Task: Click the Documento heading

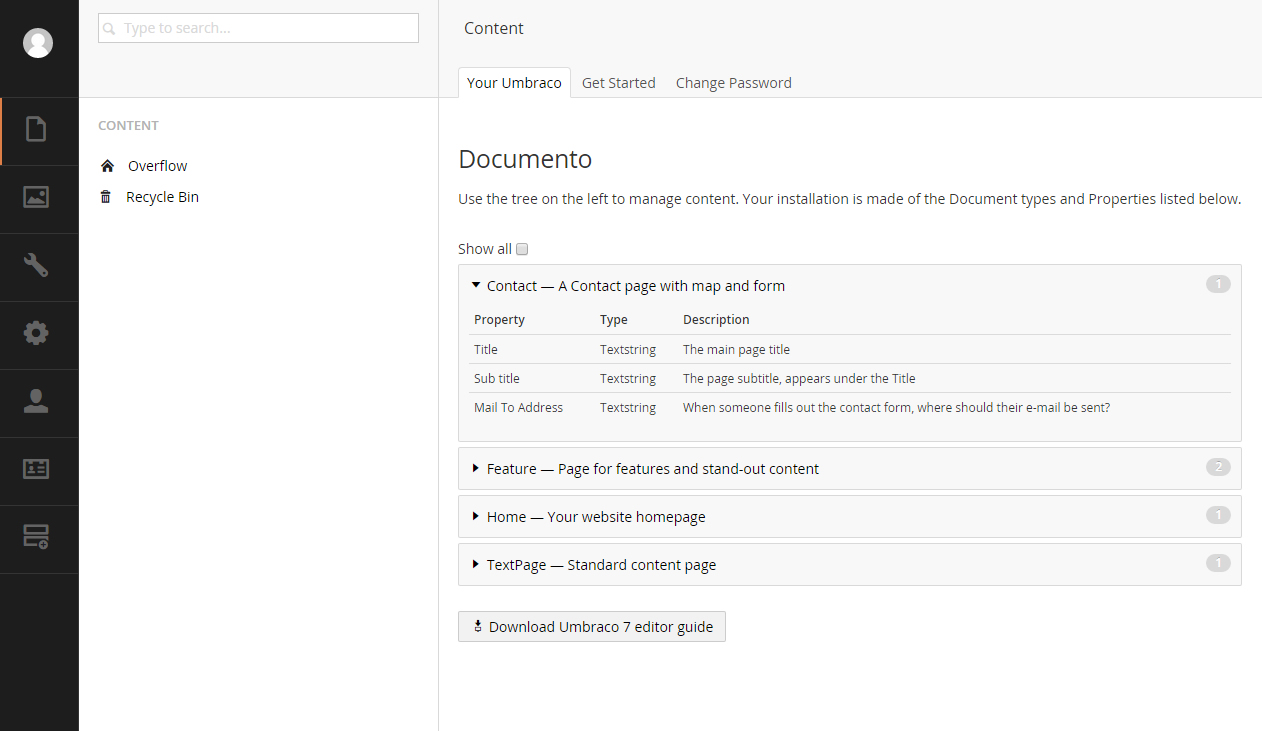Action: tap(525, 159)
